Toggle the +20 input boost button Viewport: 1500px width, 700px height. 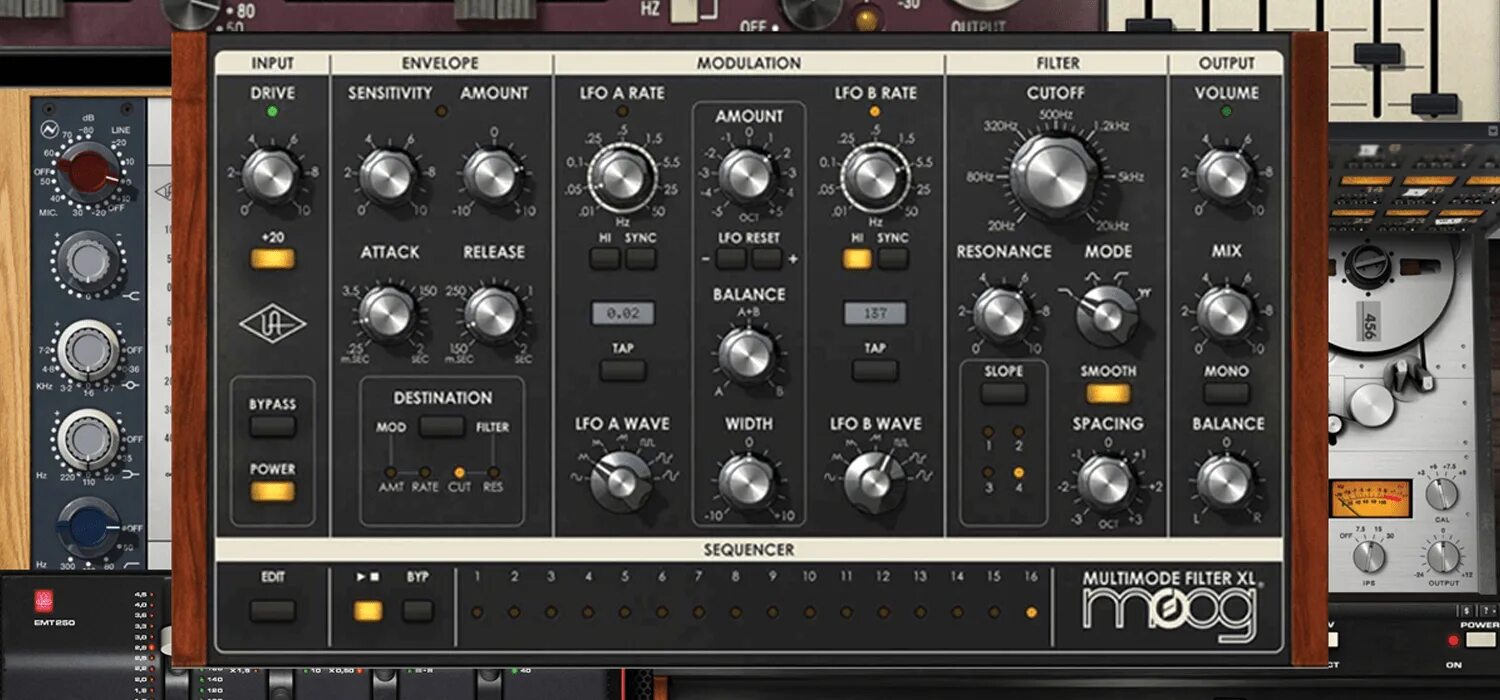point(273,260)
